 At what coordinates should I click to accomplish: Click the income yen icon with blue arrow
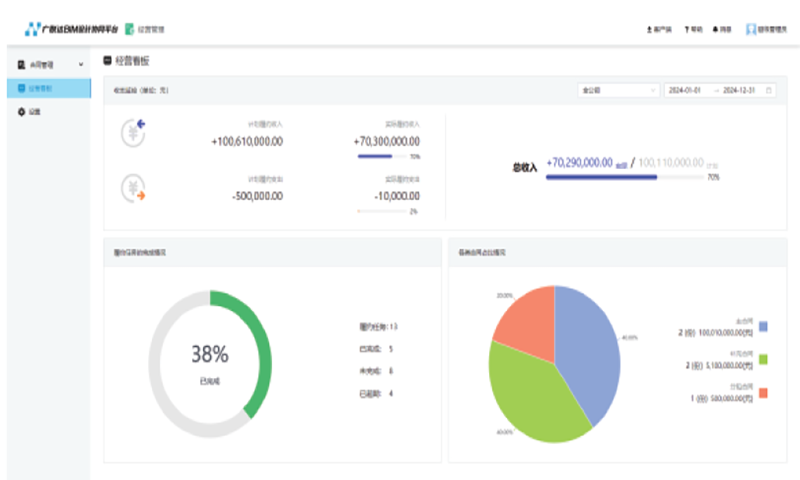pyautogui.click(x=133, y=132)
